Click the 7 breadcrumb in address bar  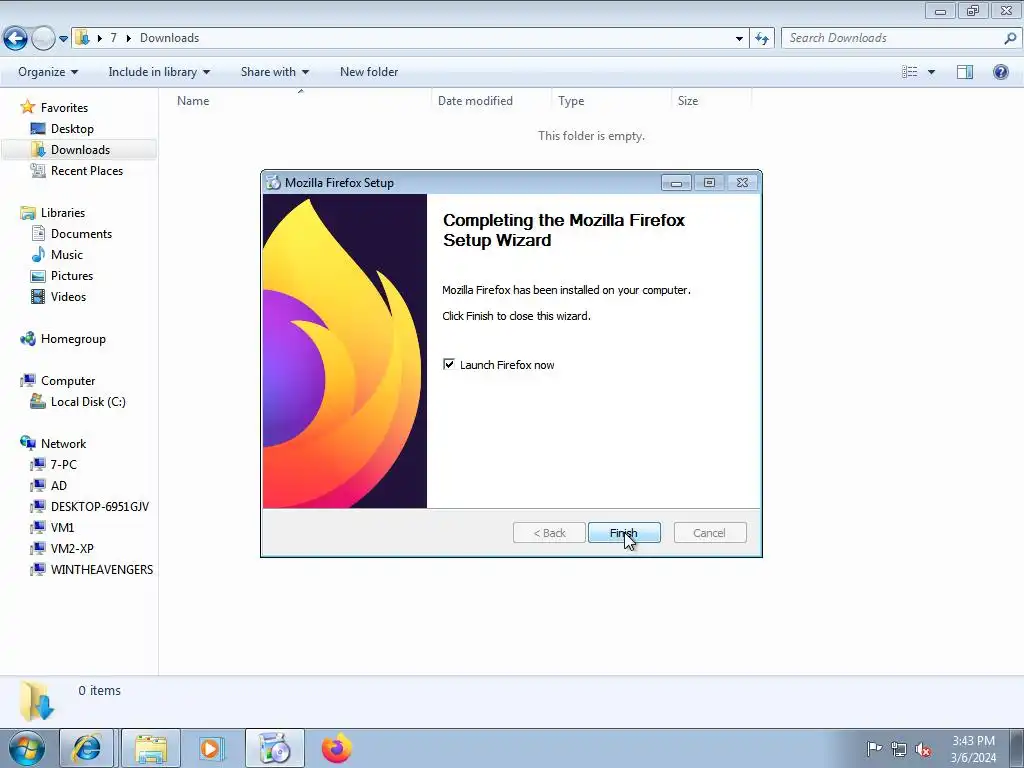coord(114,38)
